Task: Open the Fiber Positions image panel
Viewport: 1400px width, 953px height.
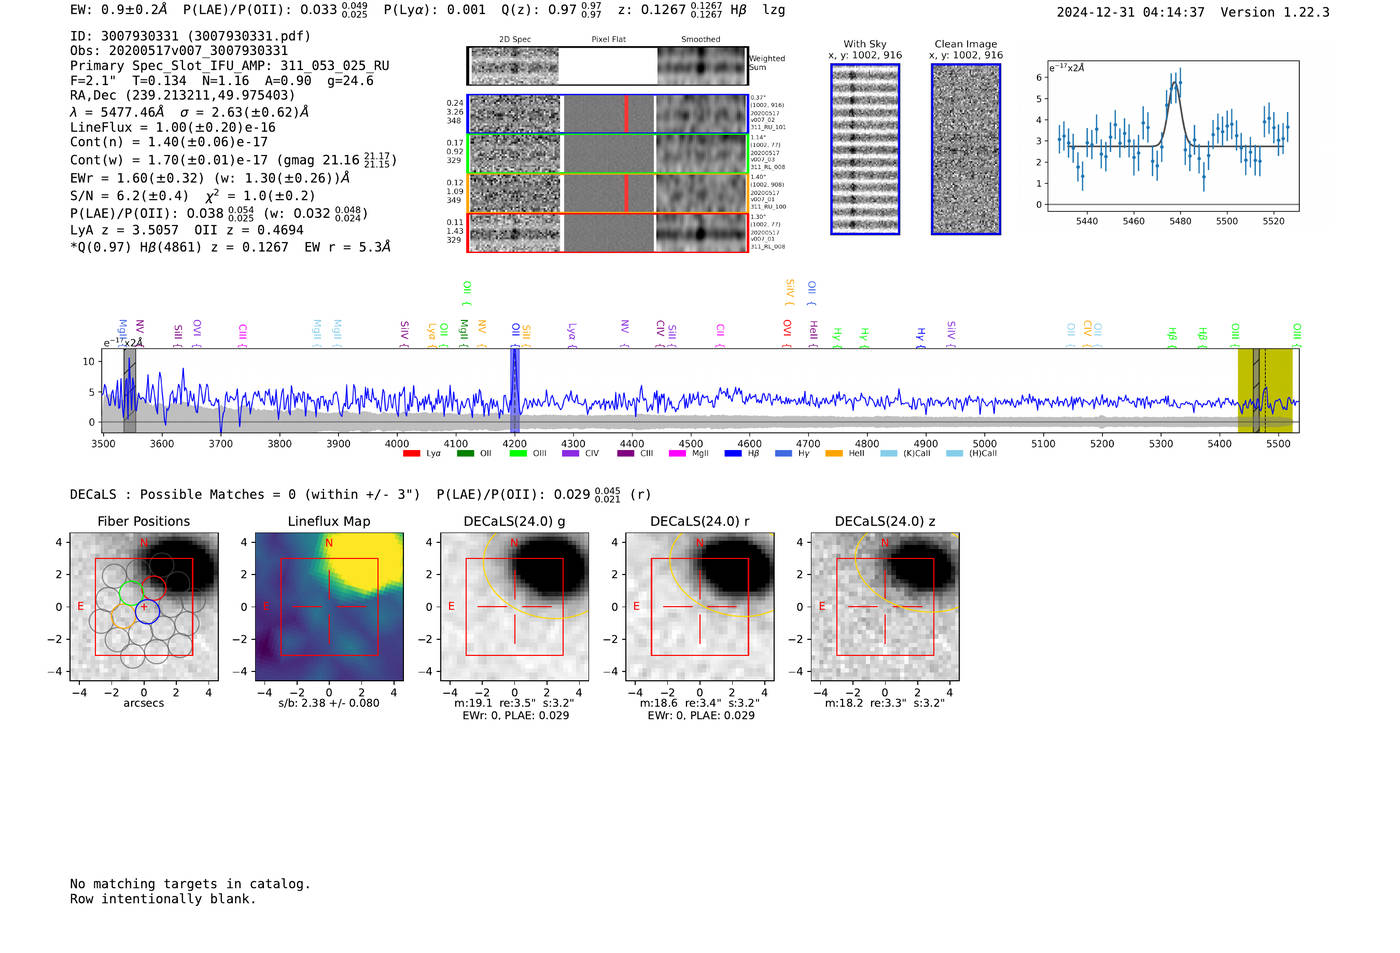Action: pos(144,607)
